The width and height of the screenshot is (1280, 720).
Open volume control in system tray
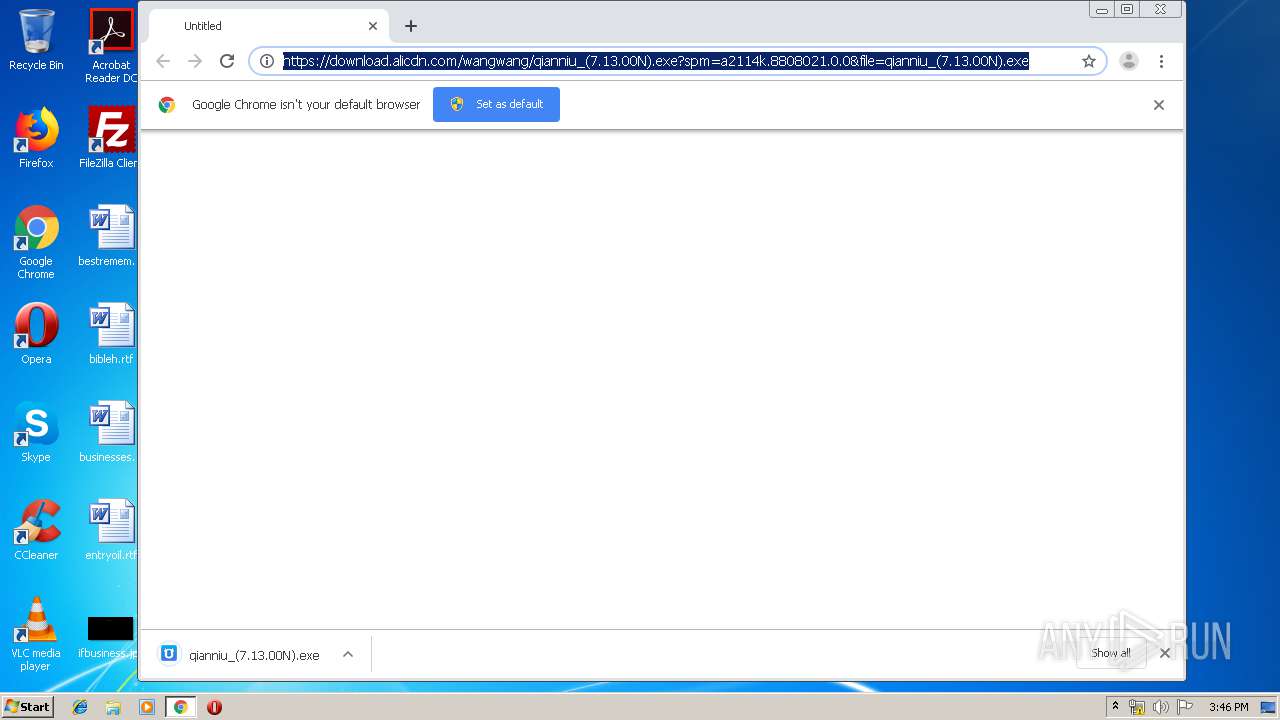point(1160,707)
